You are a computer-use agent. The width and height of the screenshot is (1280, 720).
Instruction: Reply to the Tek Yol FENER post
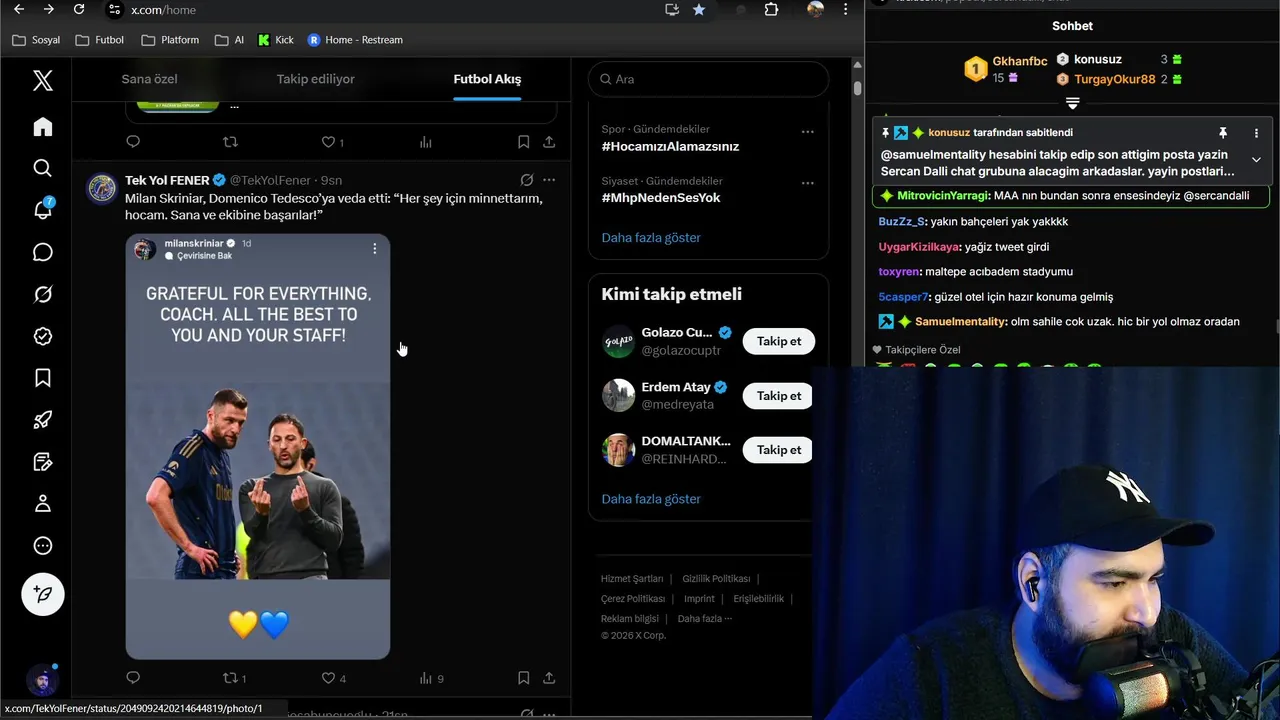tap(133, 678)
